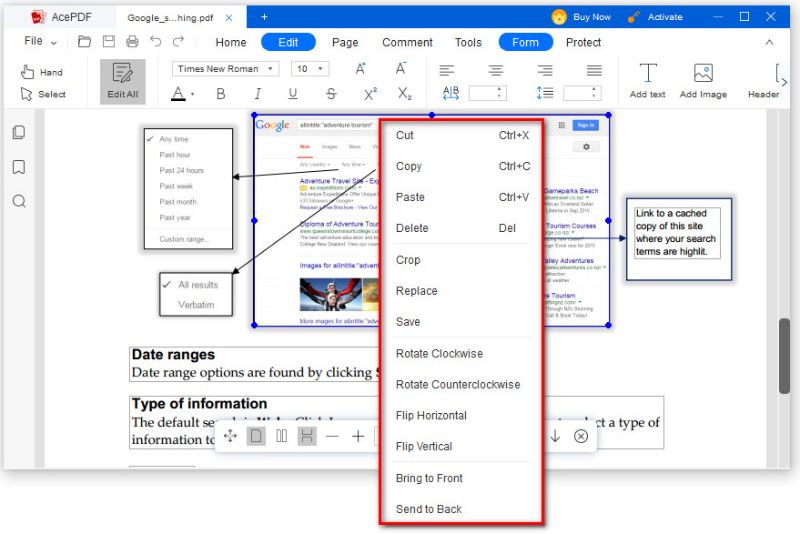Click the line spacing icon
This screenshot has width=800, height=534.
coord(545,93)
